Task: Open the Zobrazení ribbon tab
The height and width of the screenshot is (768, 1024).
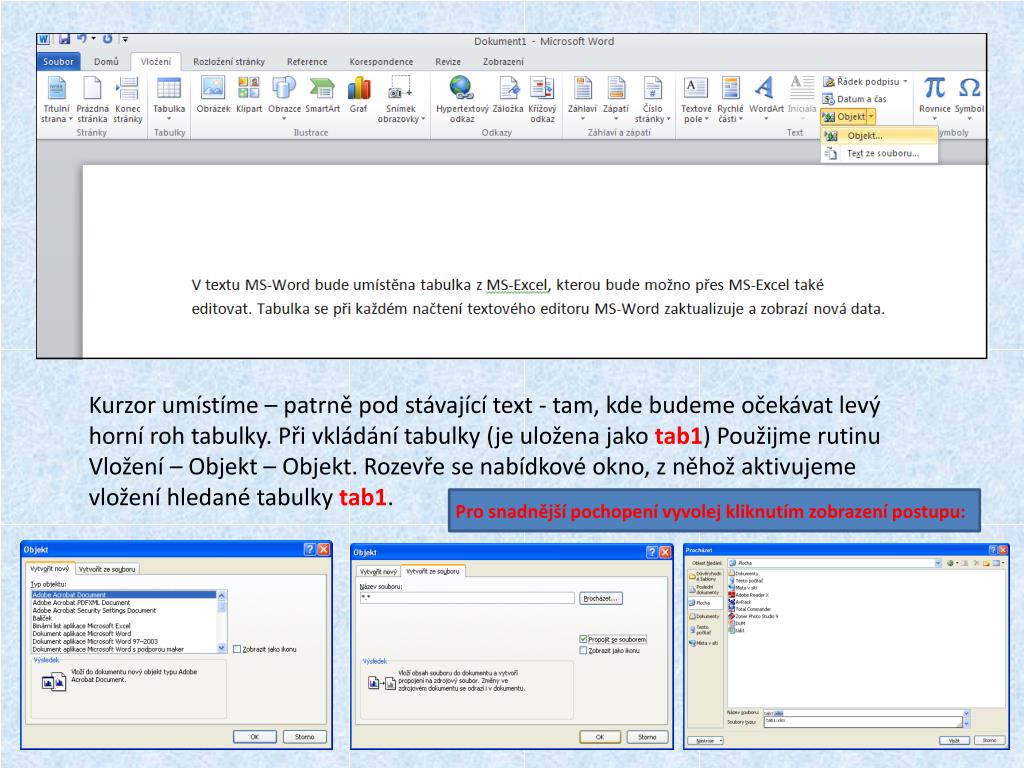Action: coord(503,61)
